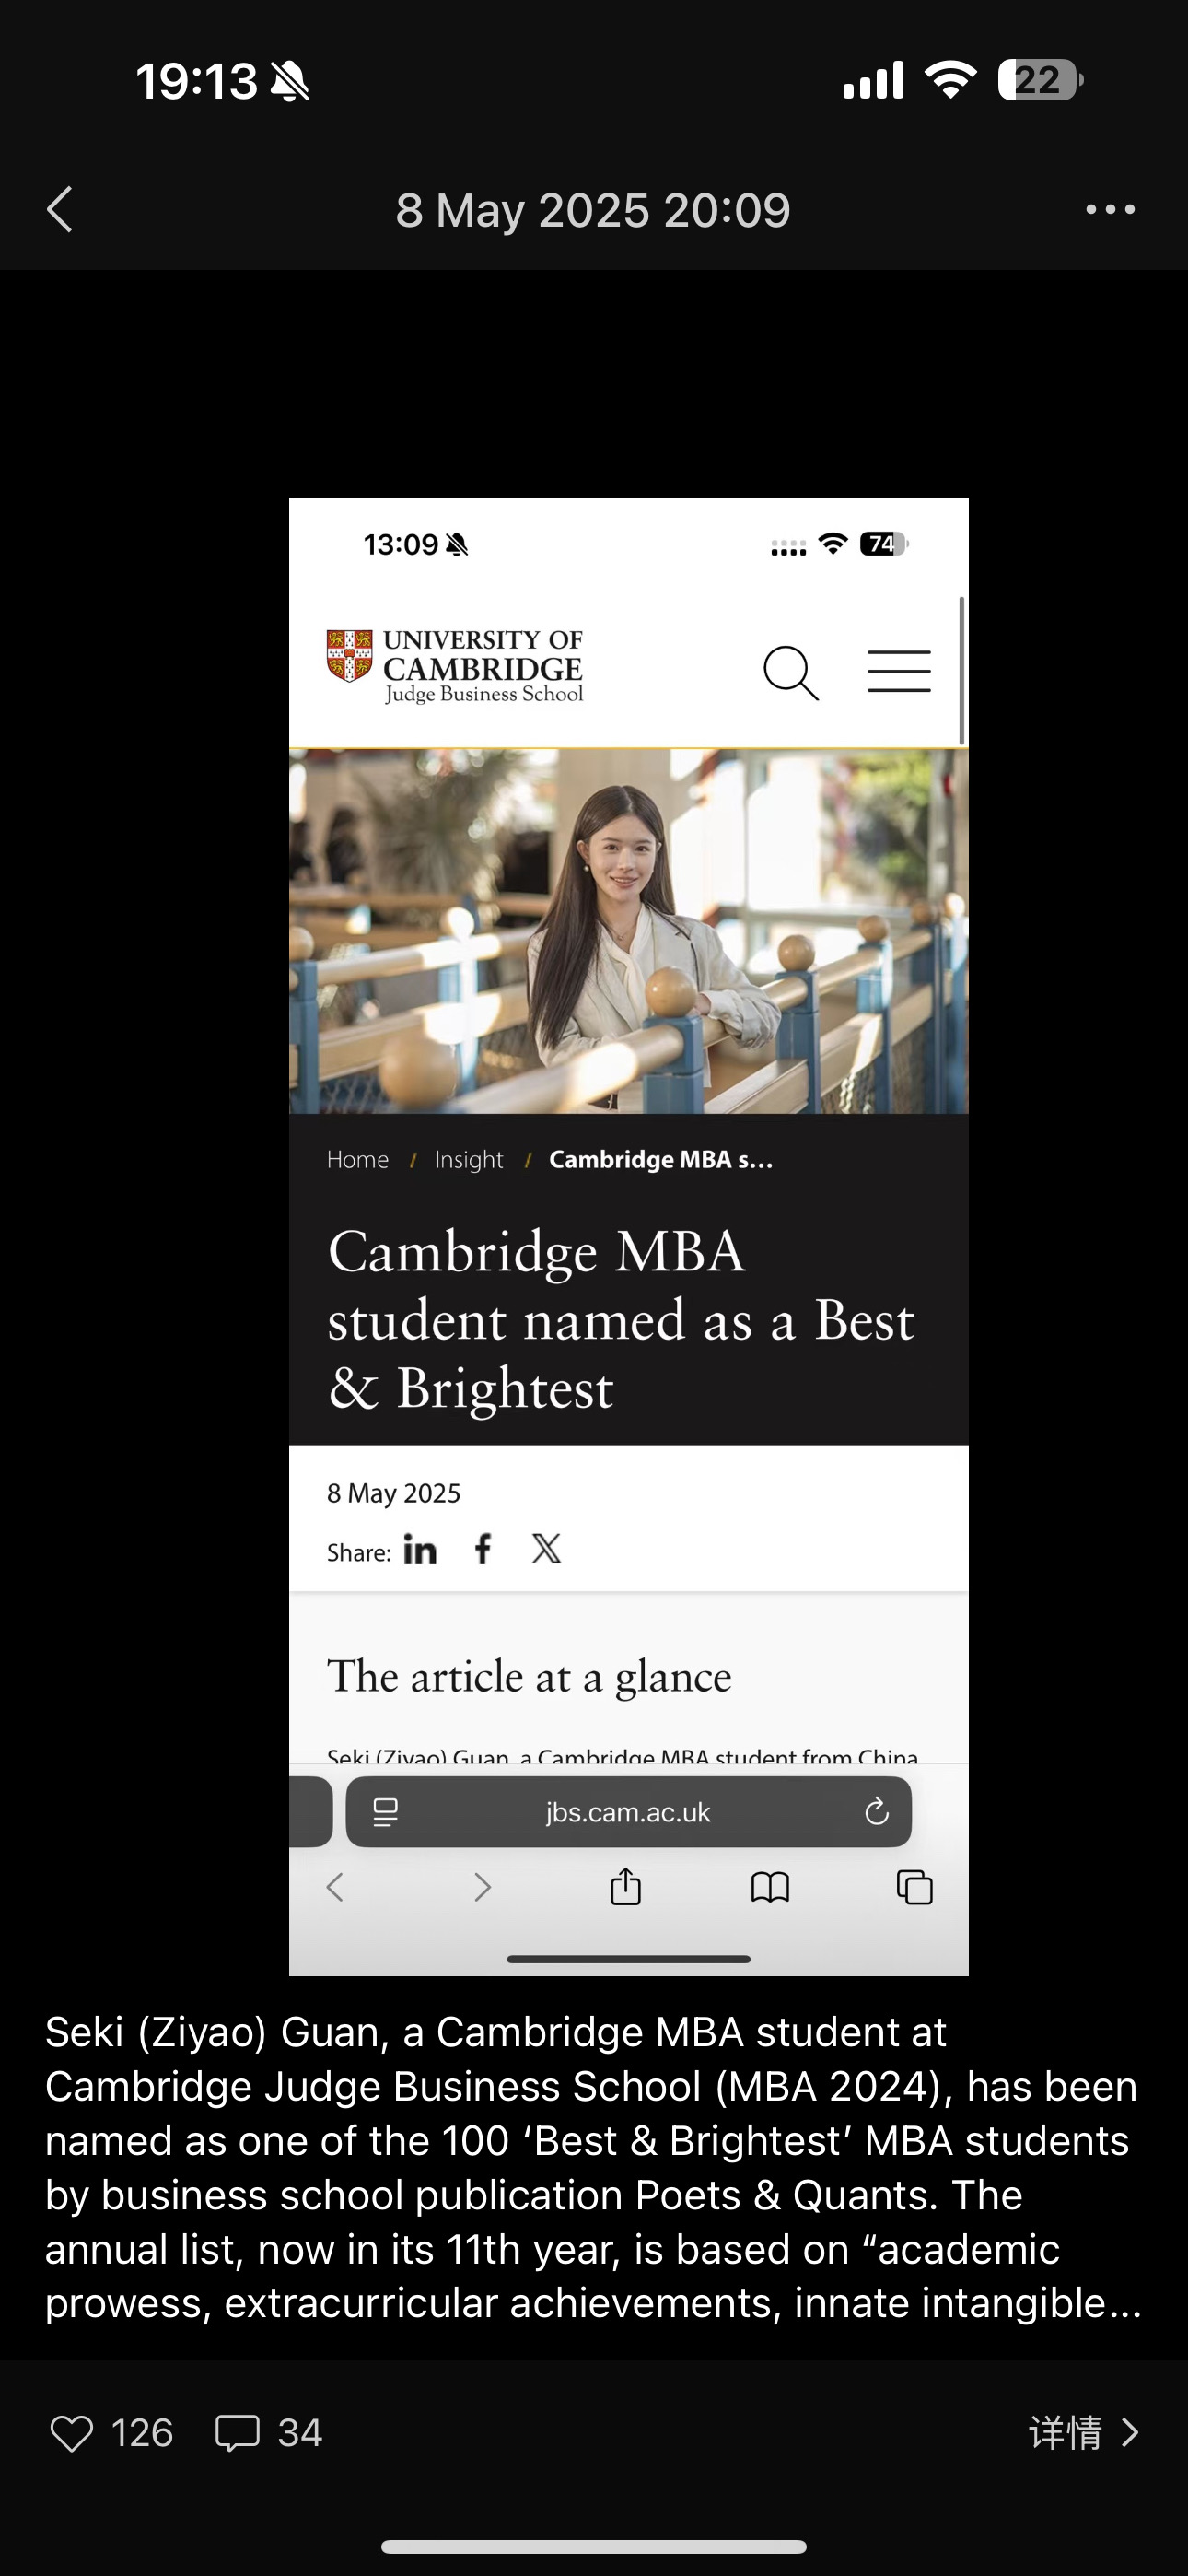The height and width of the screenshot is (2576, 1188).
Task: Share via Facebook icon
Action: coord(483,1548)
